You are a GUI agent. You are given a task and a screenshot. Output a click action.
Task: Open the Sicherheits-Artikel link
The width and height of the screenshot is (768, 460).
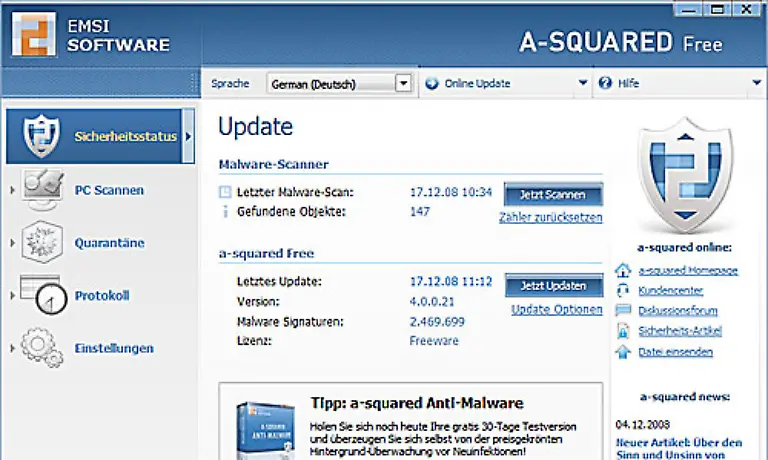coord(680,331)
